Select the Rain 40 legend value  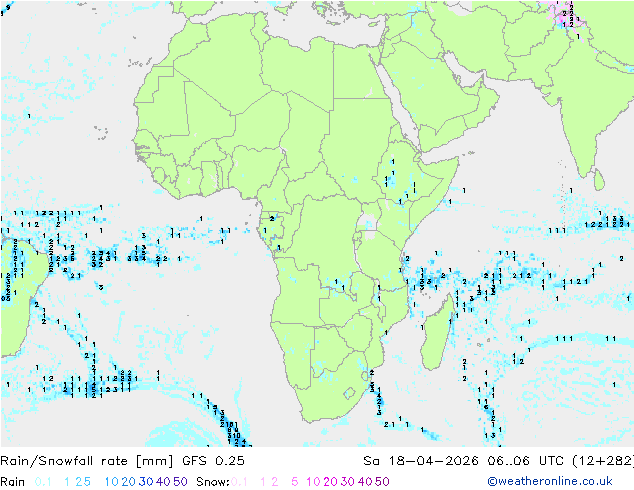pos(163,482)
